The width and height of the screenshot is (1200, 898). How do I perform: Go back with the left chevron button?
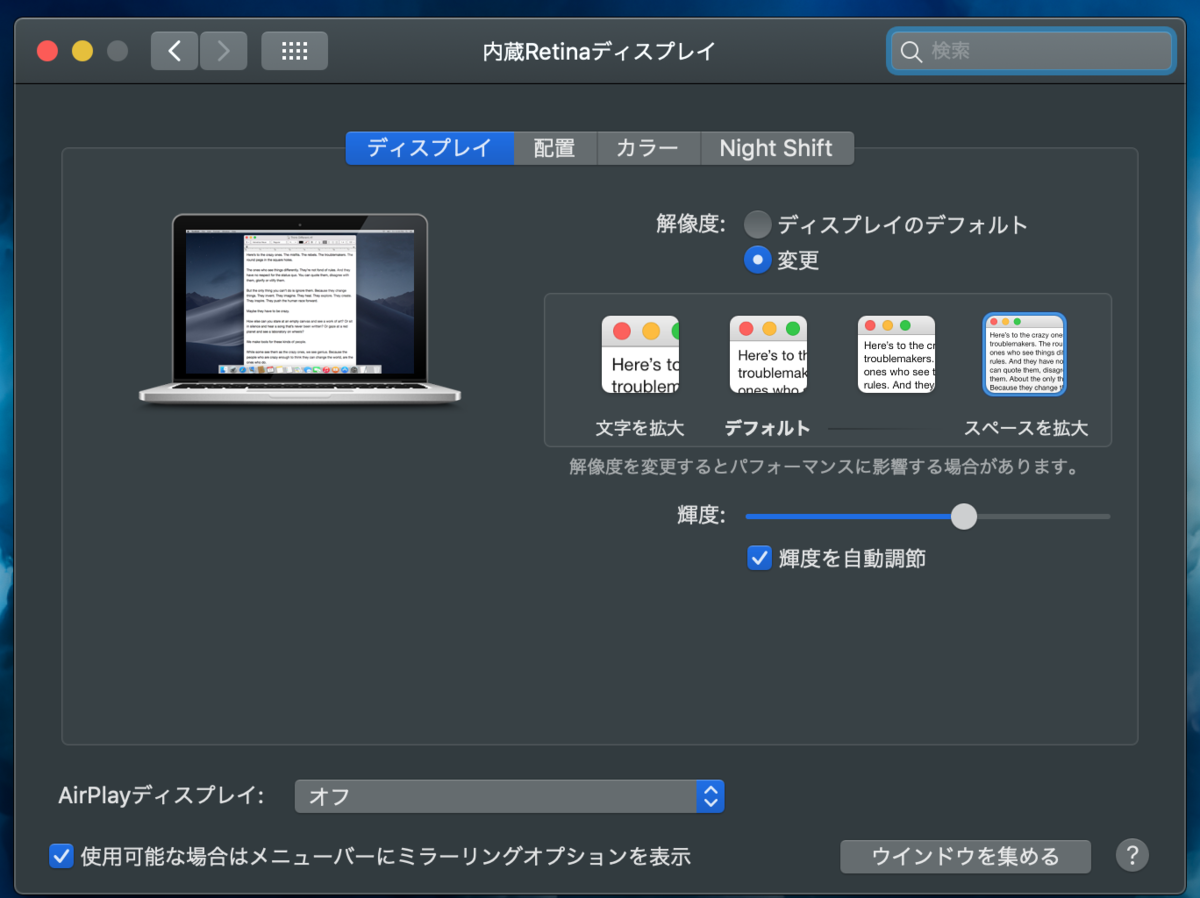(x=175, y=50)
